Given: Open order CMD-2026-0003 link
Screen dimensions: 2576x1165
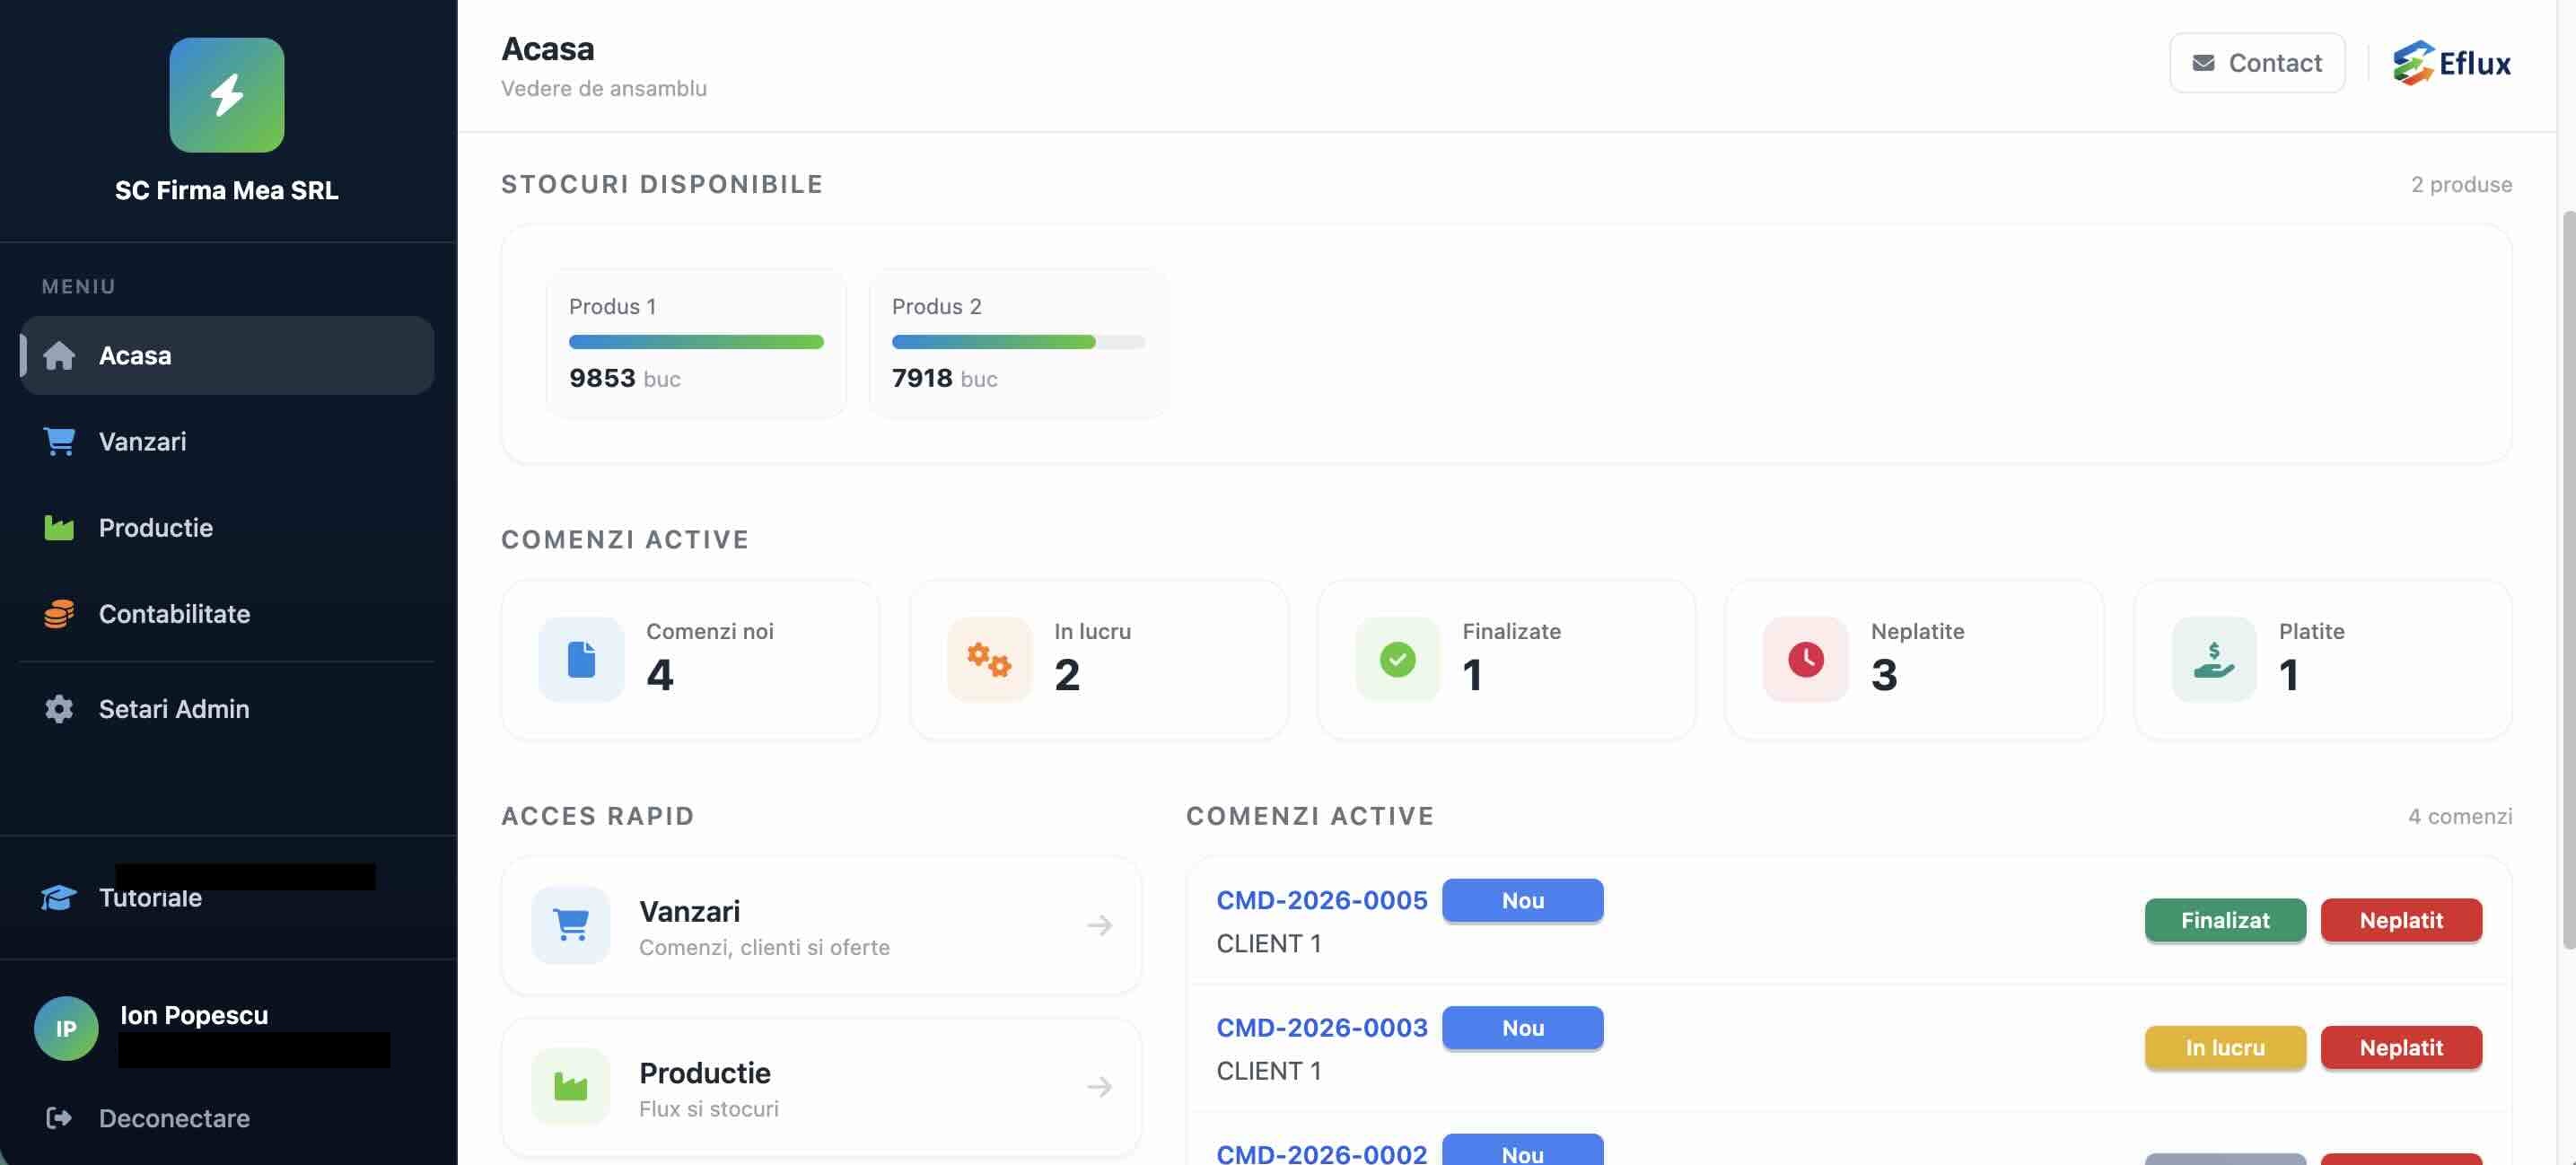Looking at the screenshot, I should tap(1322, 1027).
